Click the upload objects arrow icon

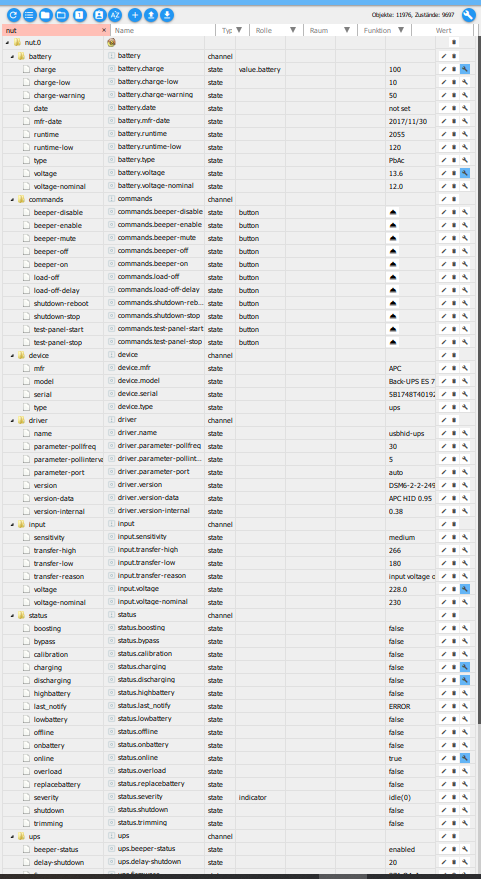point(150,15)
